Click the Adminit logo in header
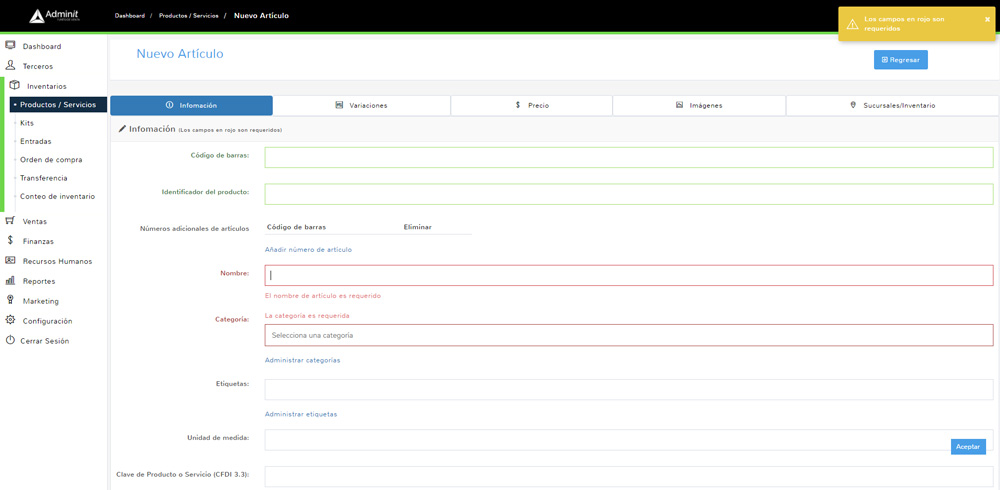1000x490 pixels. pyautogui.click(x=54, y=16)
